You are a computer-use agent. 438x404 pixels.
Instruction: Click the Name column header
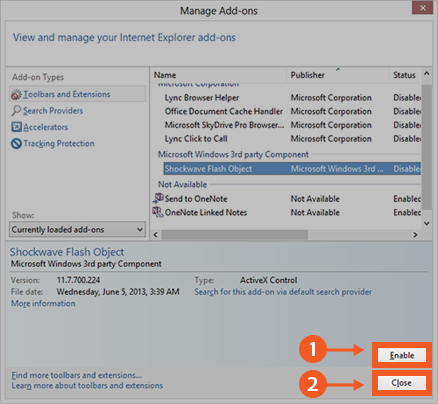coord(219,75)
